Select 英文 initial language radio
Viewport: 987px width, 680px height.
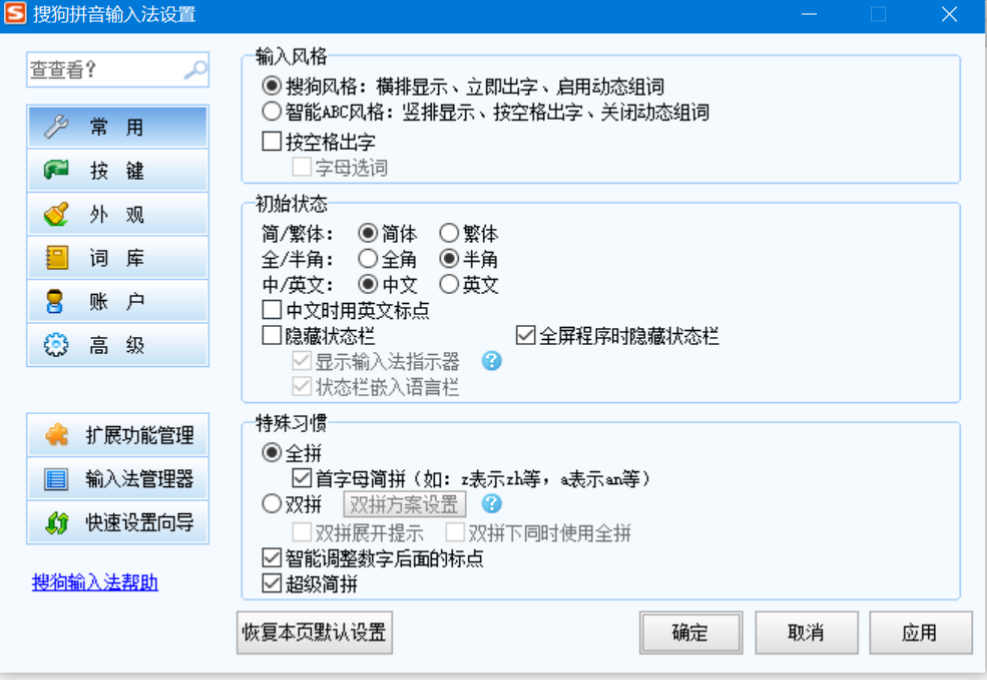449,284
